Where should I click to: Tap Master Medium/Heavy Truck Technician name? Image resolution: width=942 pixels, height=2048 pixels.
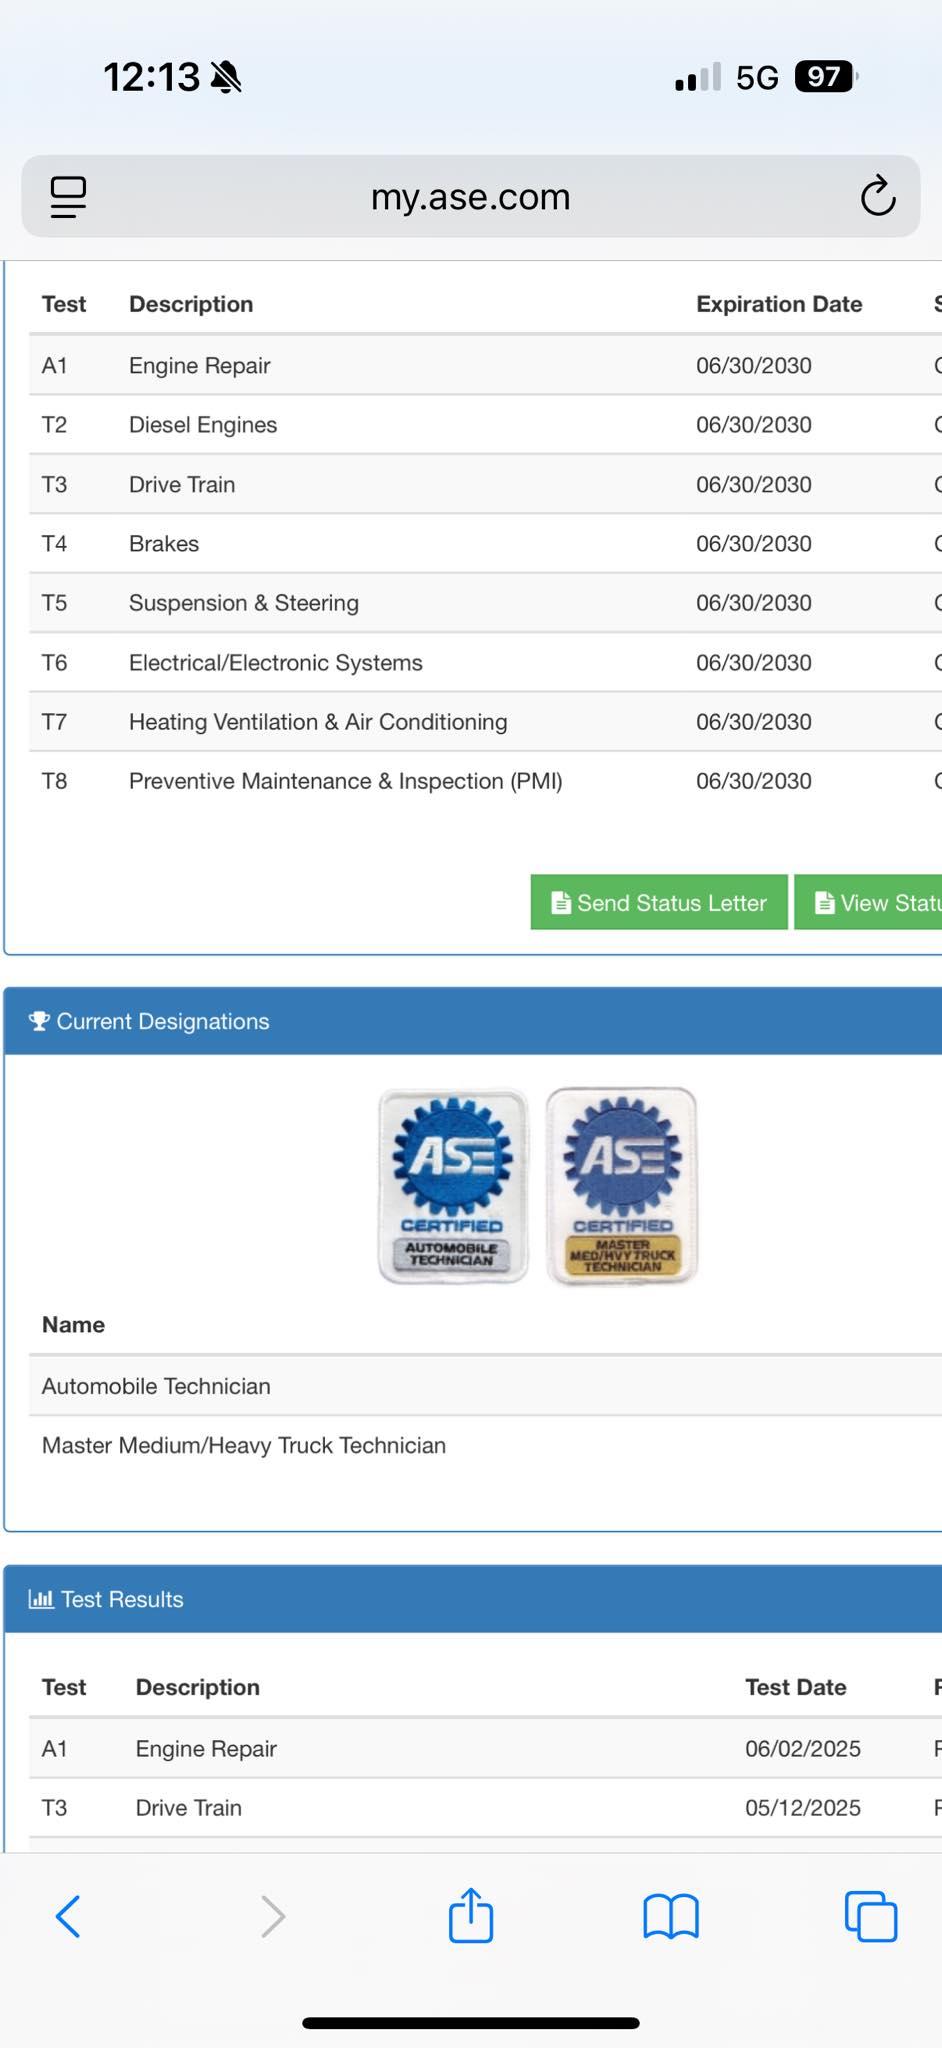coord(244,1445)
